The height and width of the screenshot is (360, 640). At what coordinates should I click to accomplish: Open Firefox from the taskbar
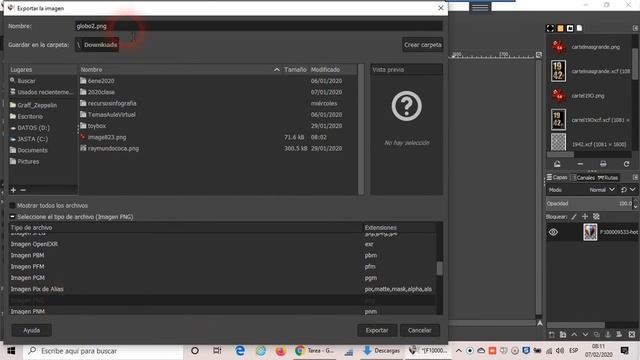coord(280,351)
